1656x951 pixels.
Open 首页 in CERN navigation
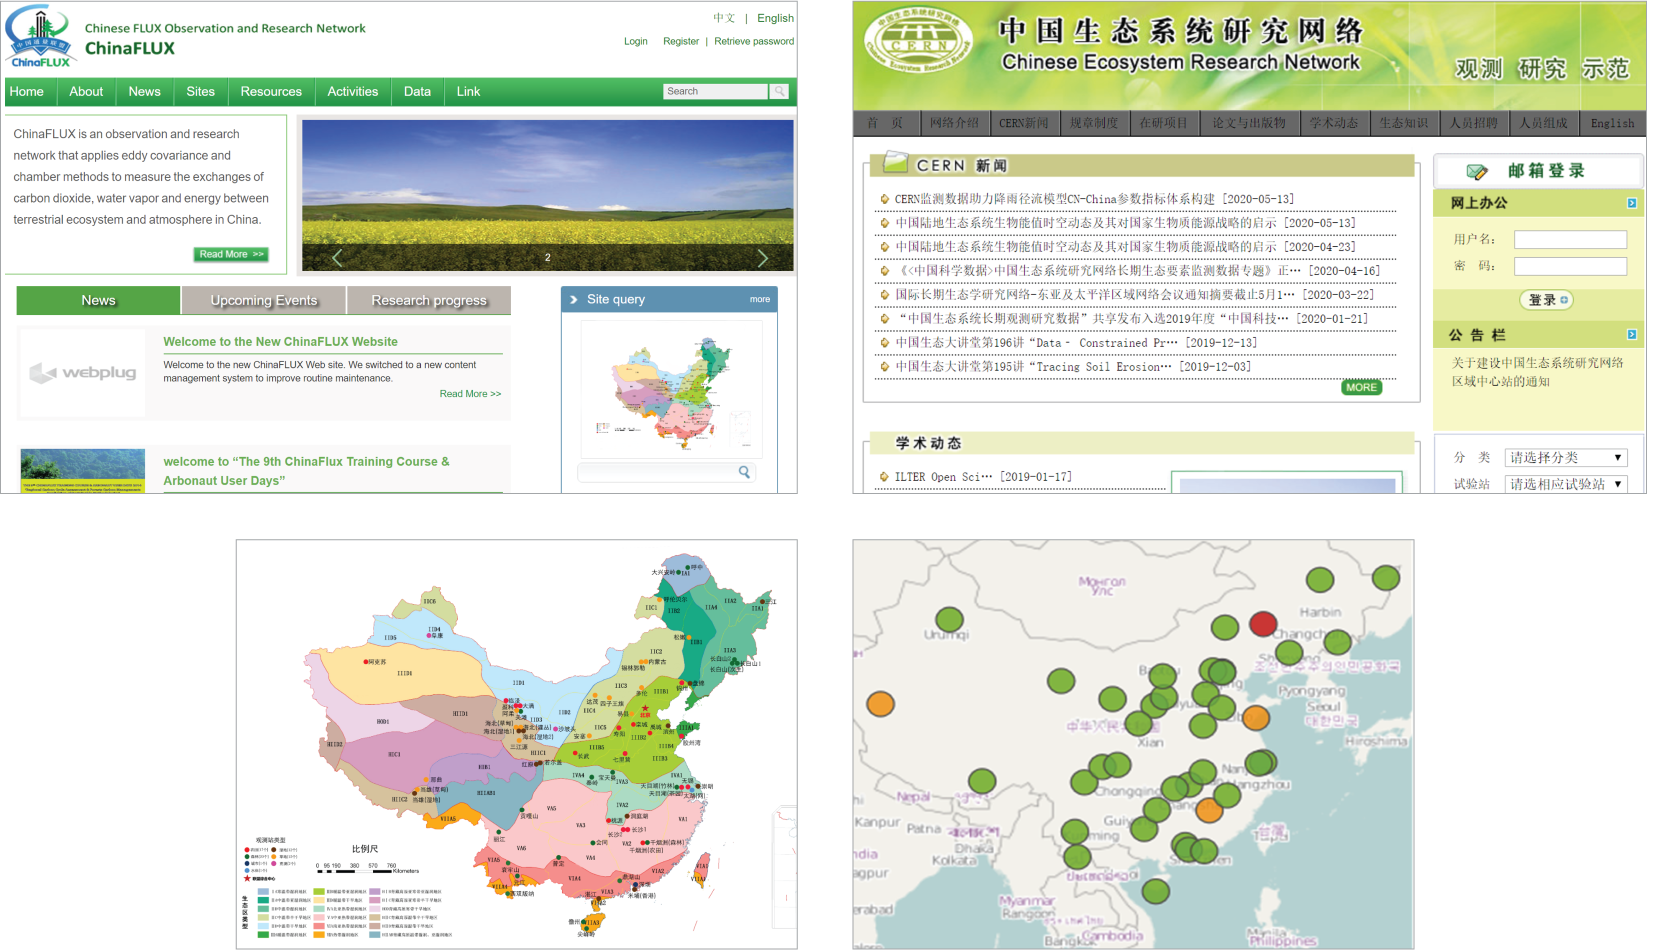tap(885, 123)
